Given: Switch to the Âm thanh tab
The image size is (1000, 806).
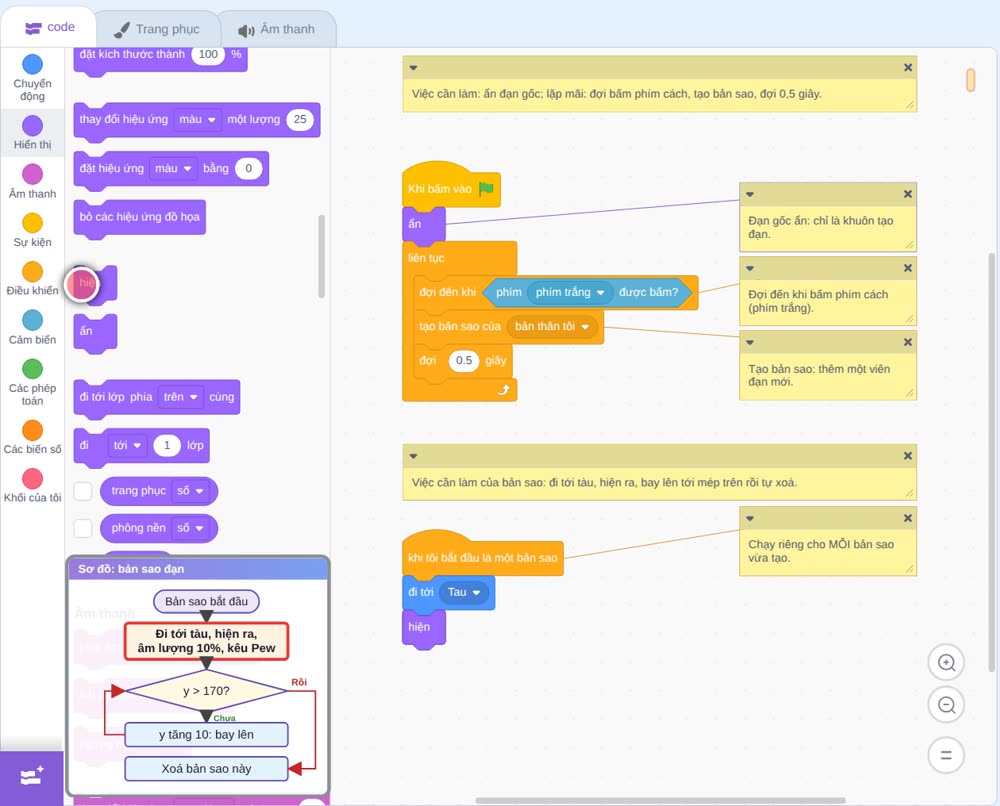Looking at the screenshot, I should pyautogui.click(x=277, y=29).
